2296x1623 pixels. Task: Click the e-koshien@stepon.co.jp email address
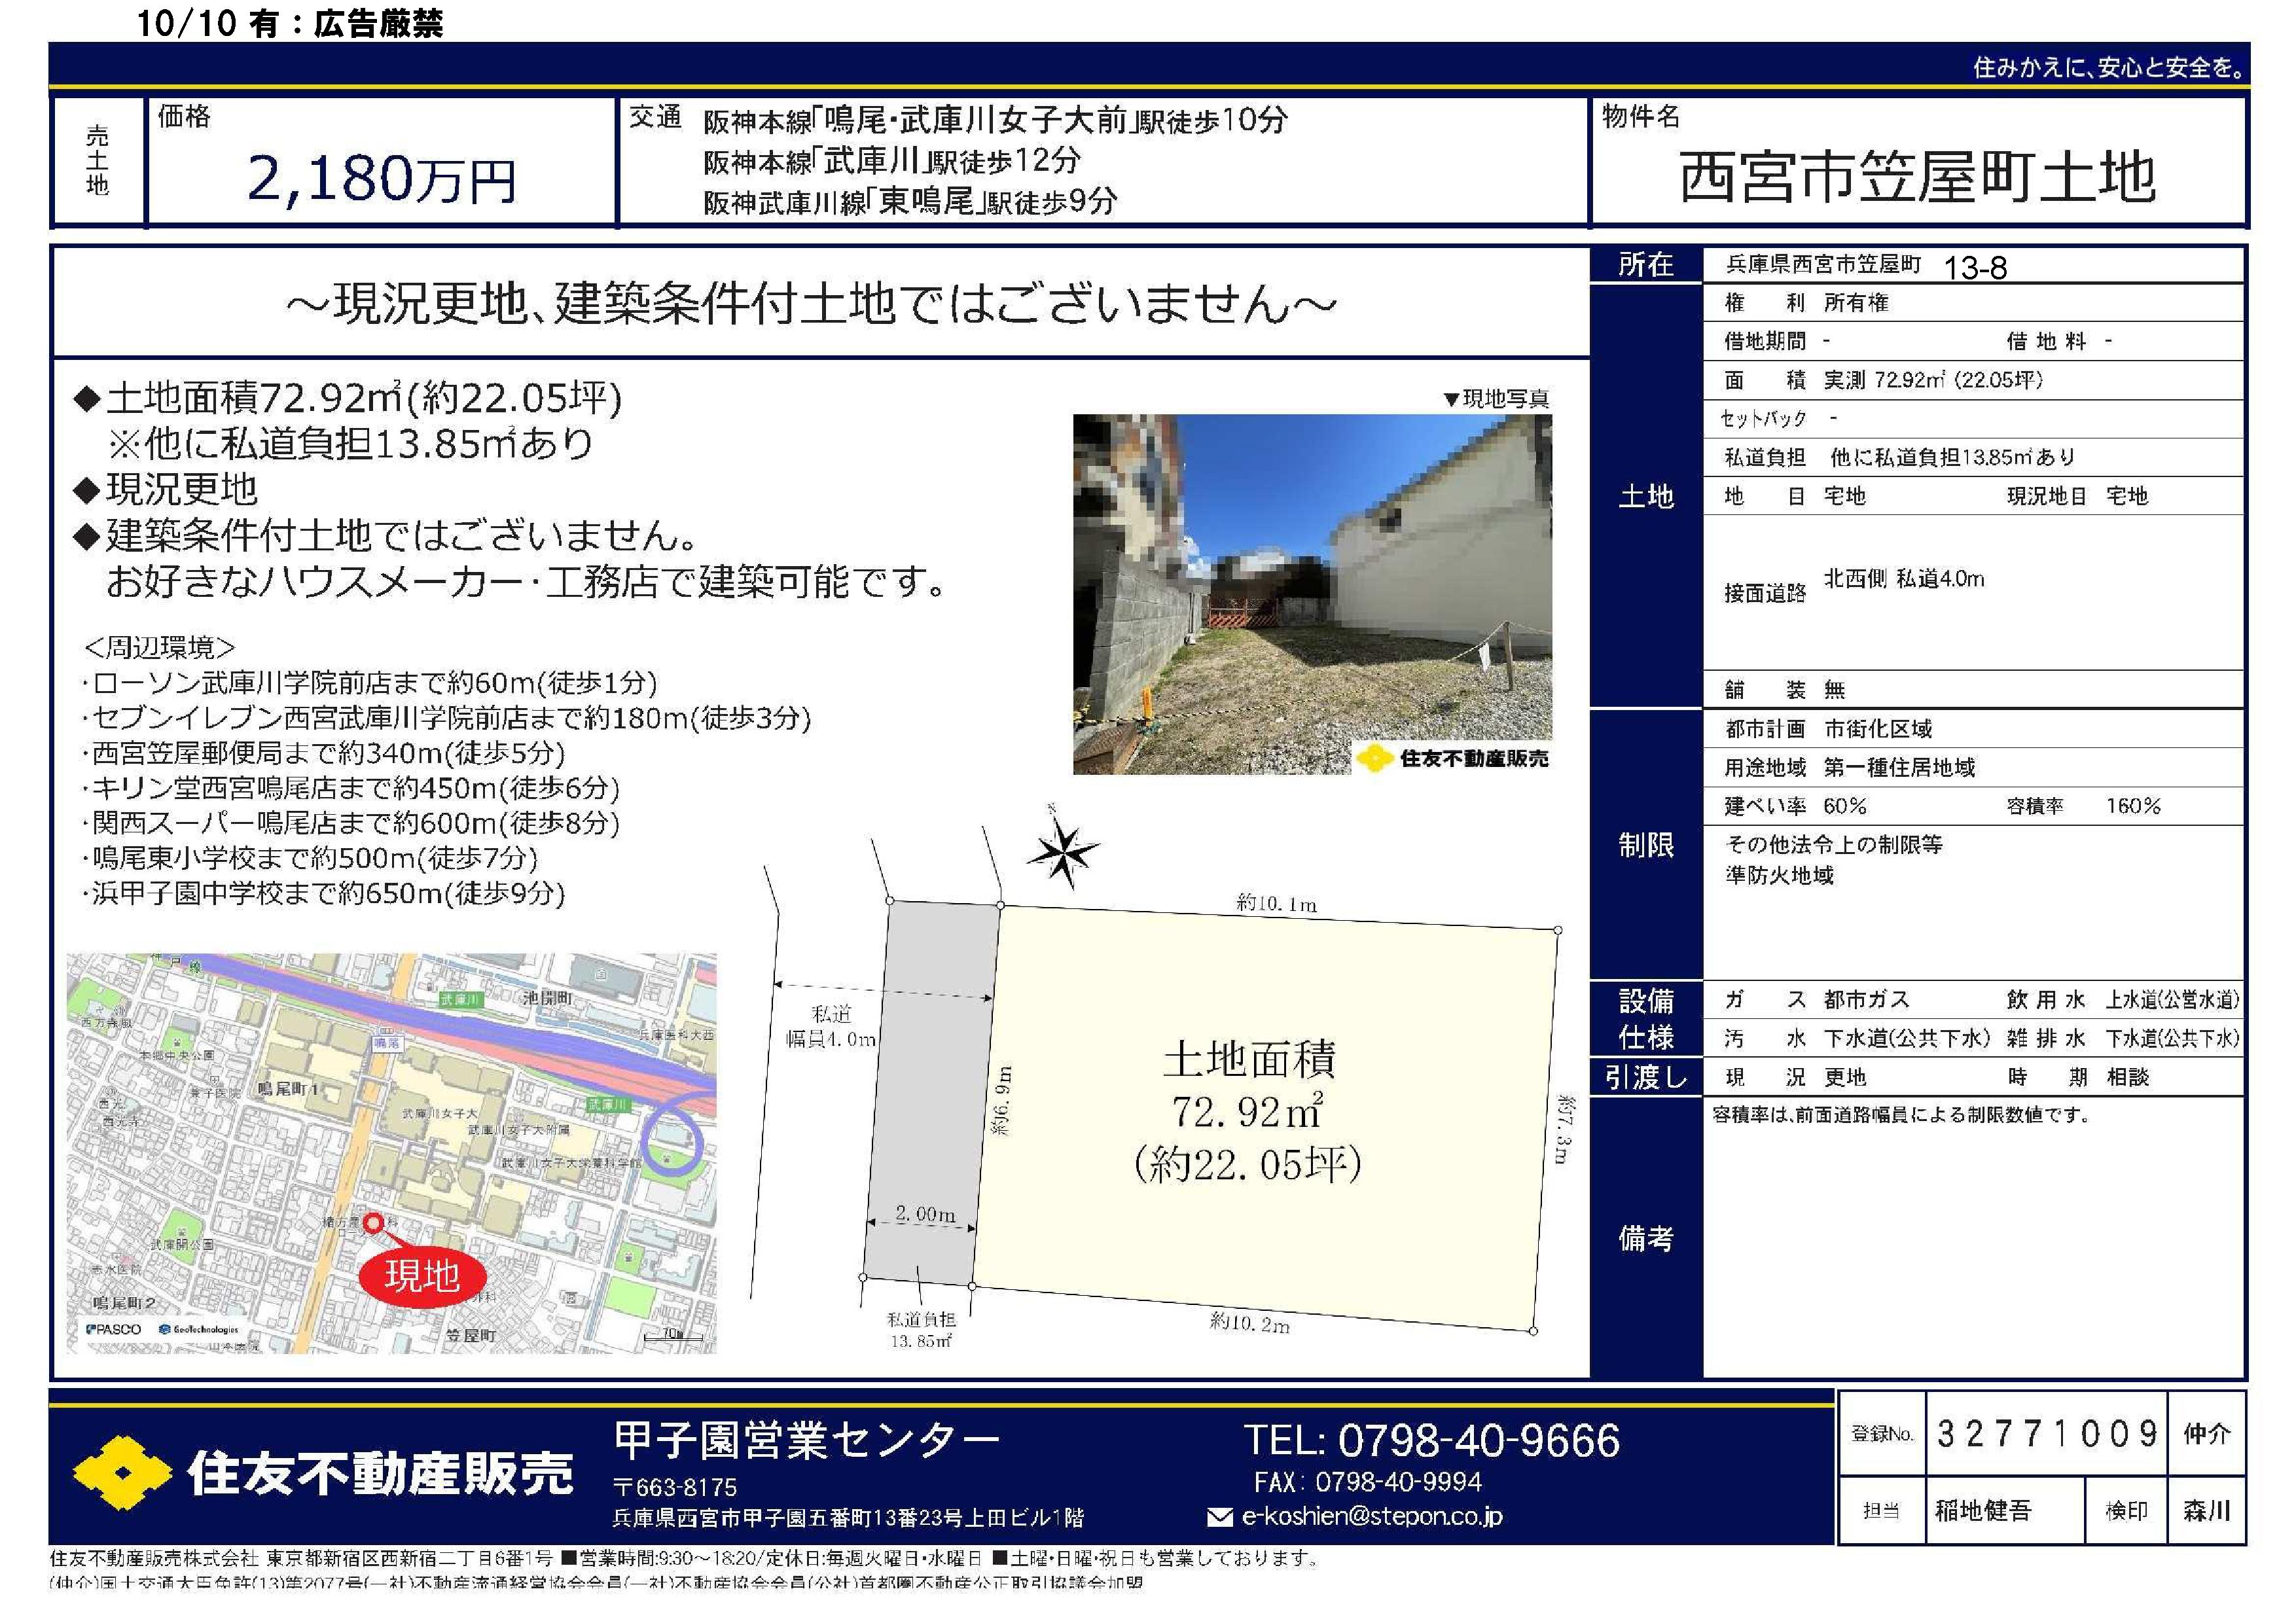(x=1372, y=1517)
